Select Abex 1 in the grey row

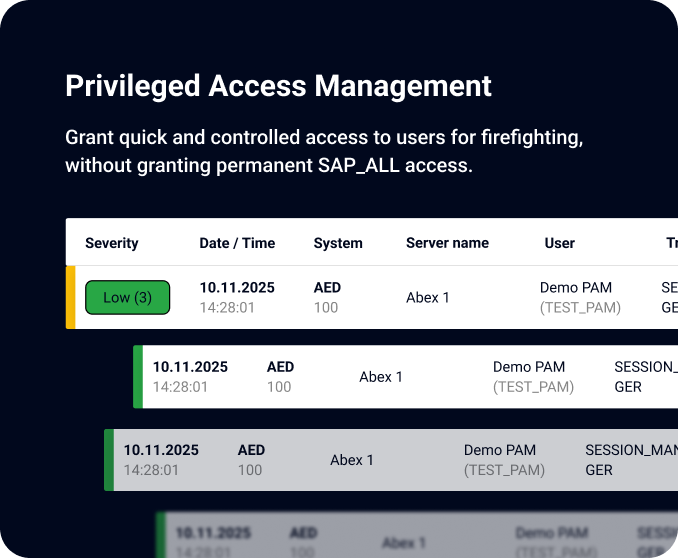352,460
